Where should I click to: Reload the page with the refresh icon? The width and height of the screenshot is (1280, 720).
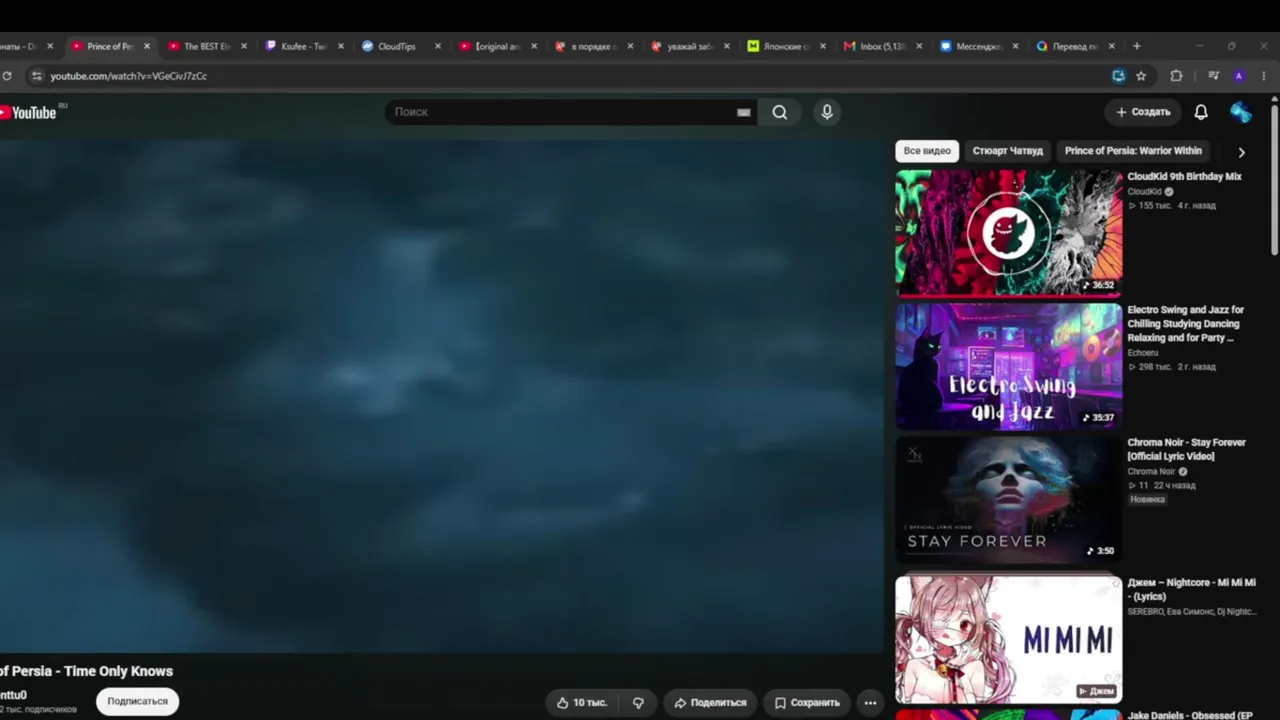tap(7, 76)
